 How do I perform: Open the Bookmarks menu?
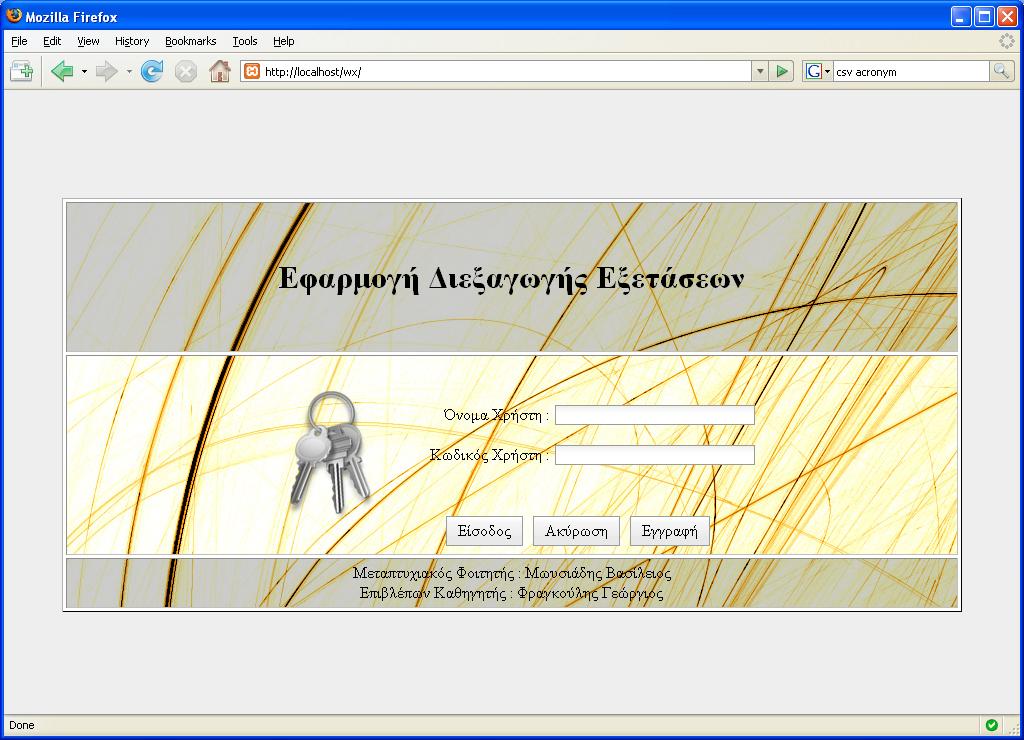[x=191, y=41]
